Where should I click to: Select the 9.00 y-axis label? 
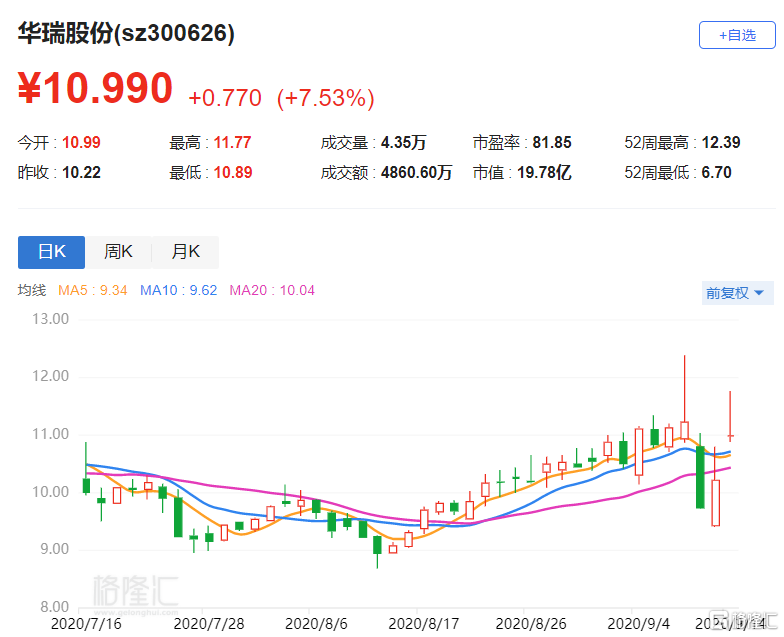point(54,549)
